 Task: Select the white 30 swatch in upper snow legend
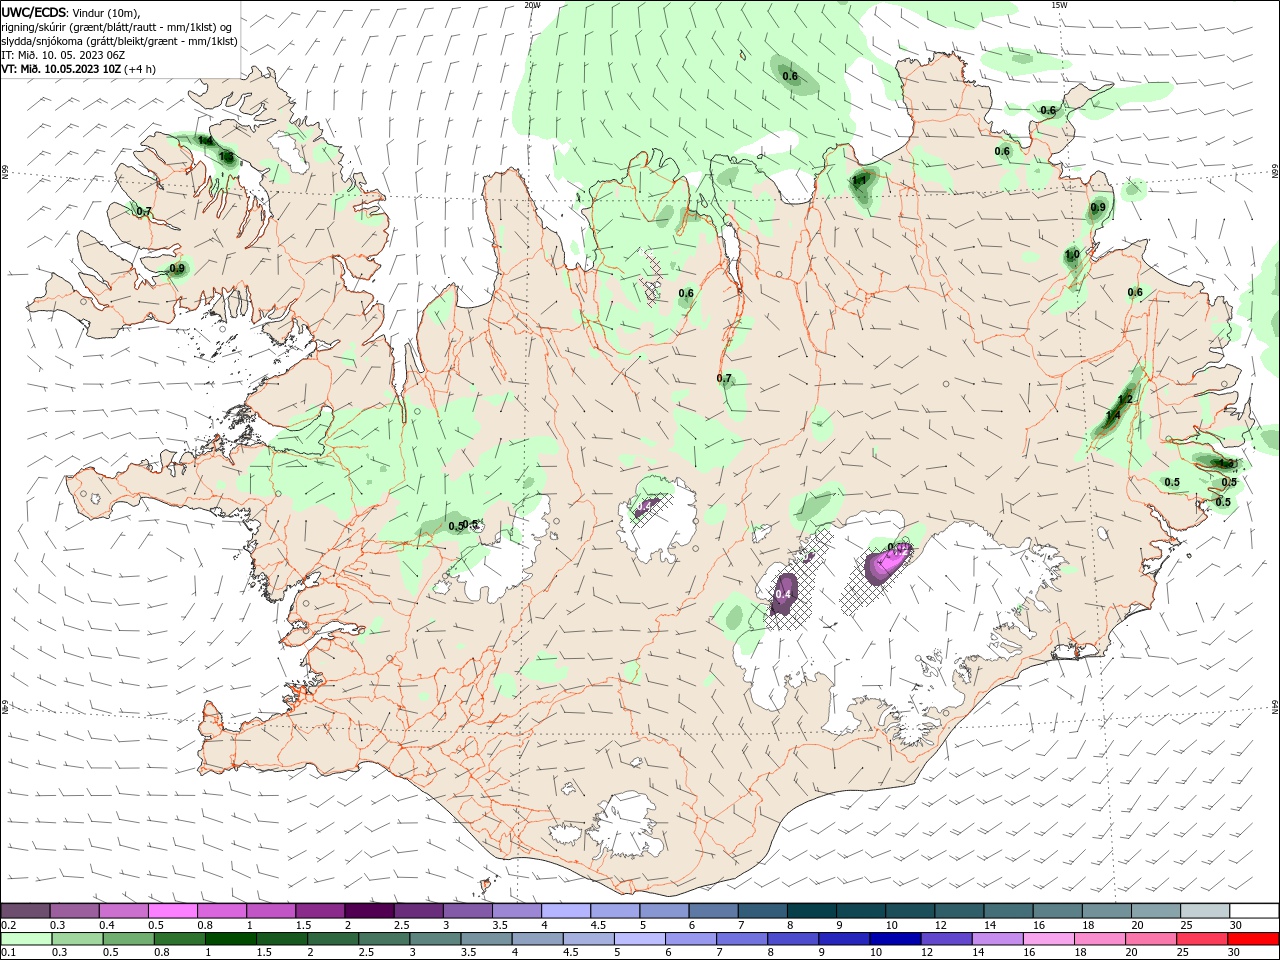click(1253, 911)
